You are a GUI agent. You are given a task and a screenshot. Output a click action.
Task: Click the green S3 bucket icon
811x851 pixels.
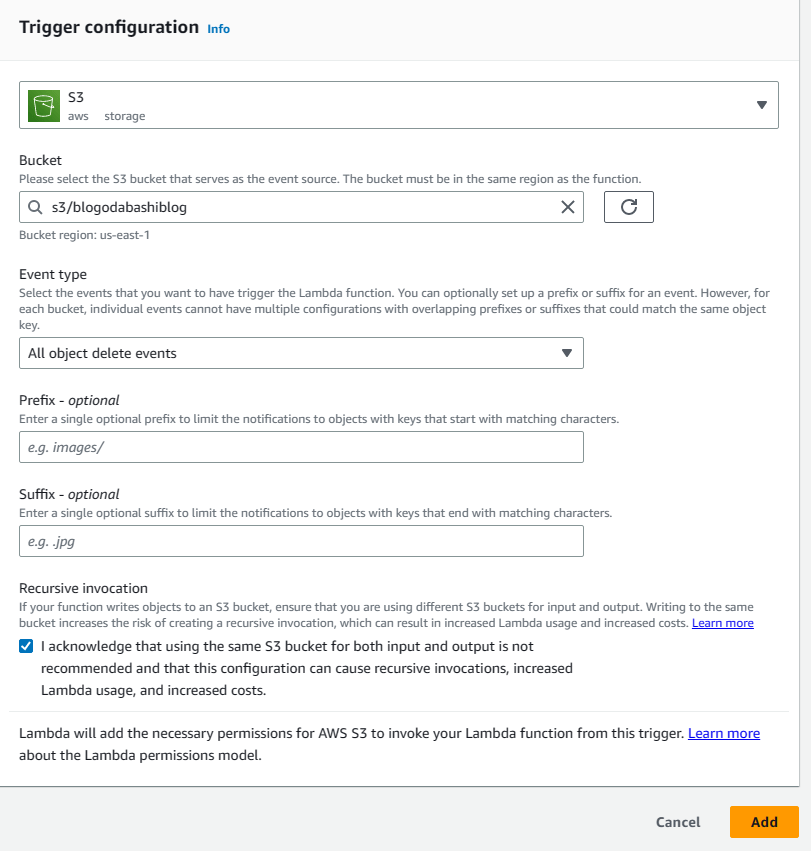coord(43,105)
